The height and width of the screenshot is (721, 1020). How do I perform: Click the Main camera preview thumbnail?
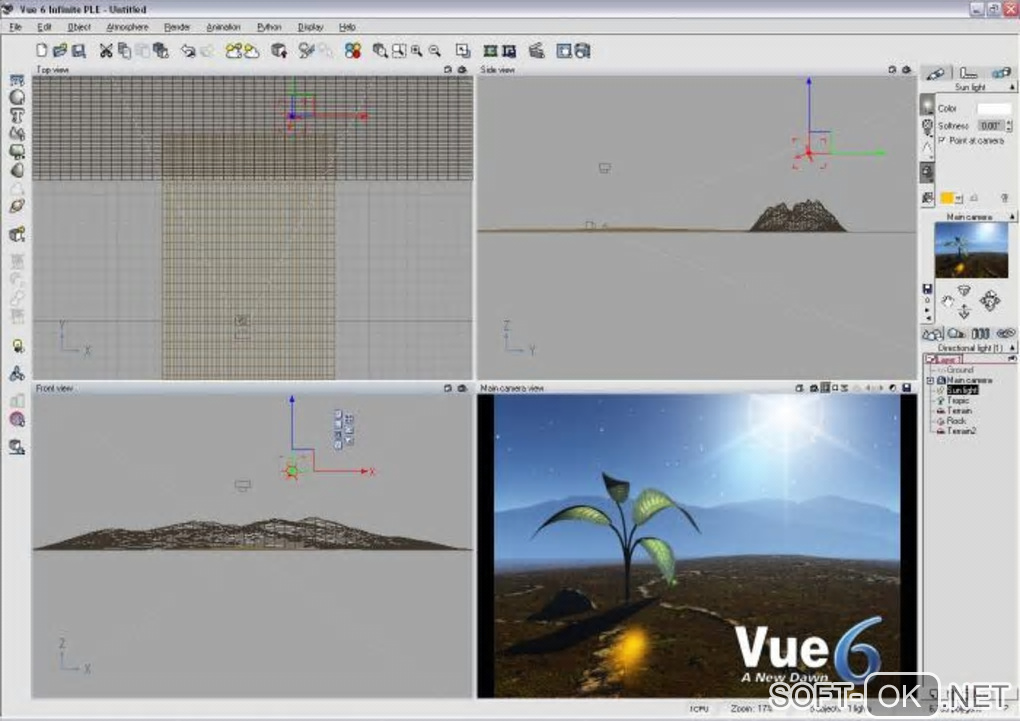tap(971, 251)
